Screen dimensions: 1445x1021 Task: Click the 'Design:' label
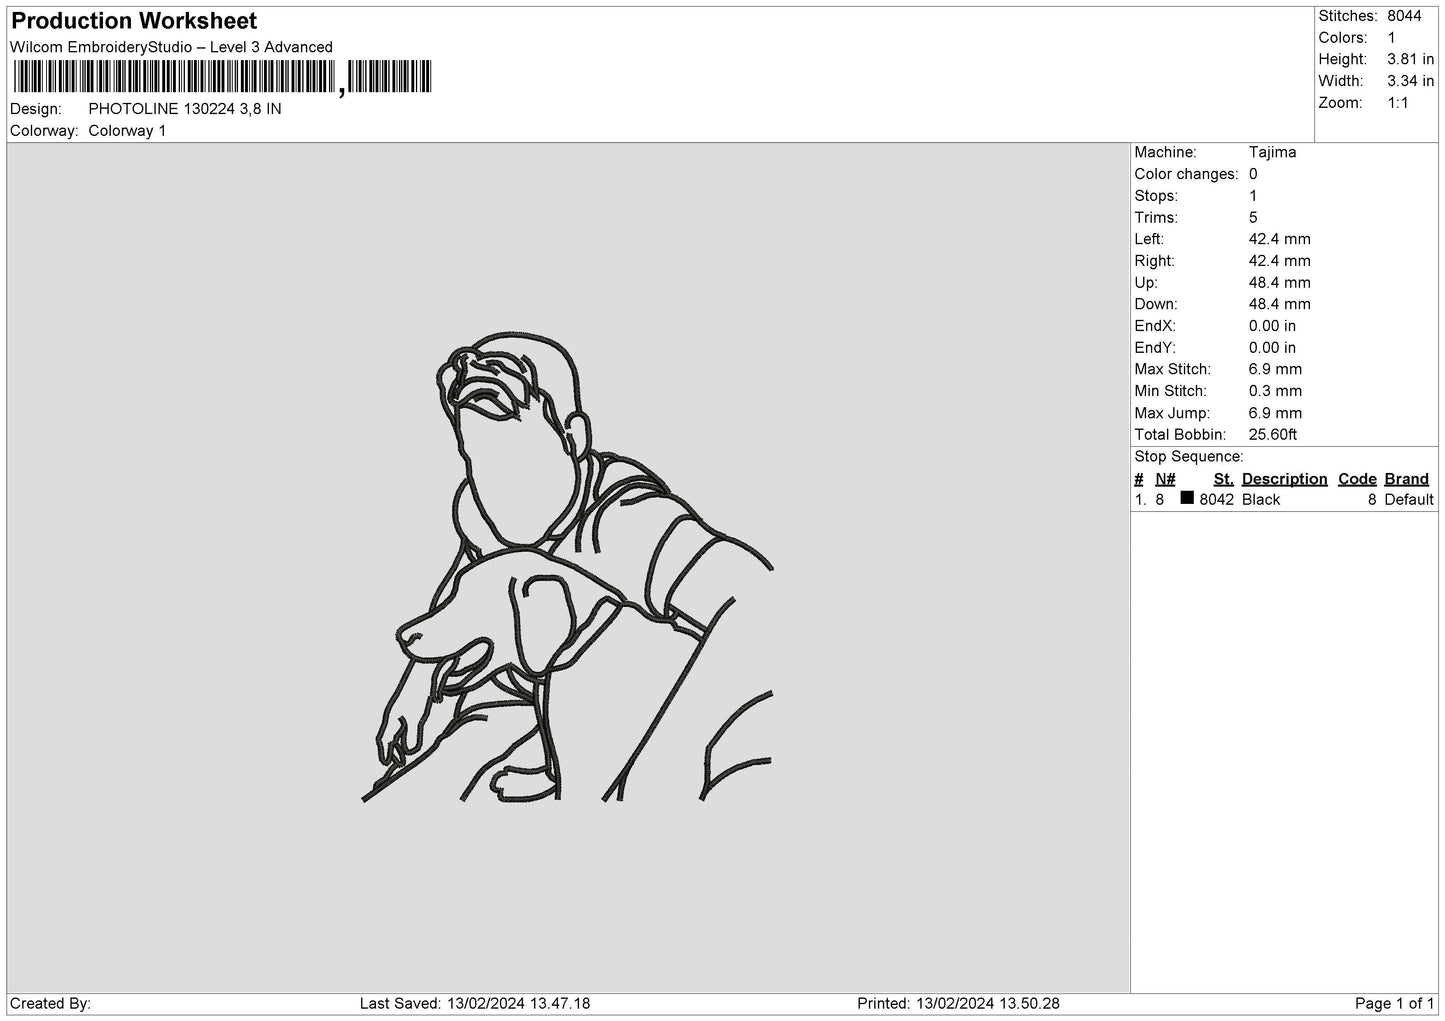(x=35, y=109)
